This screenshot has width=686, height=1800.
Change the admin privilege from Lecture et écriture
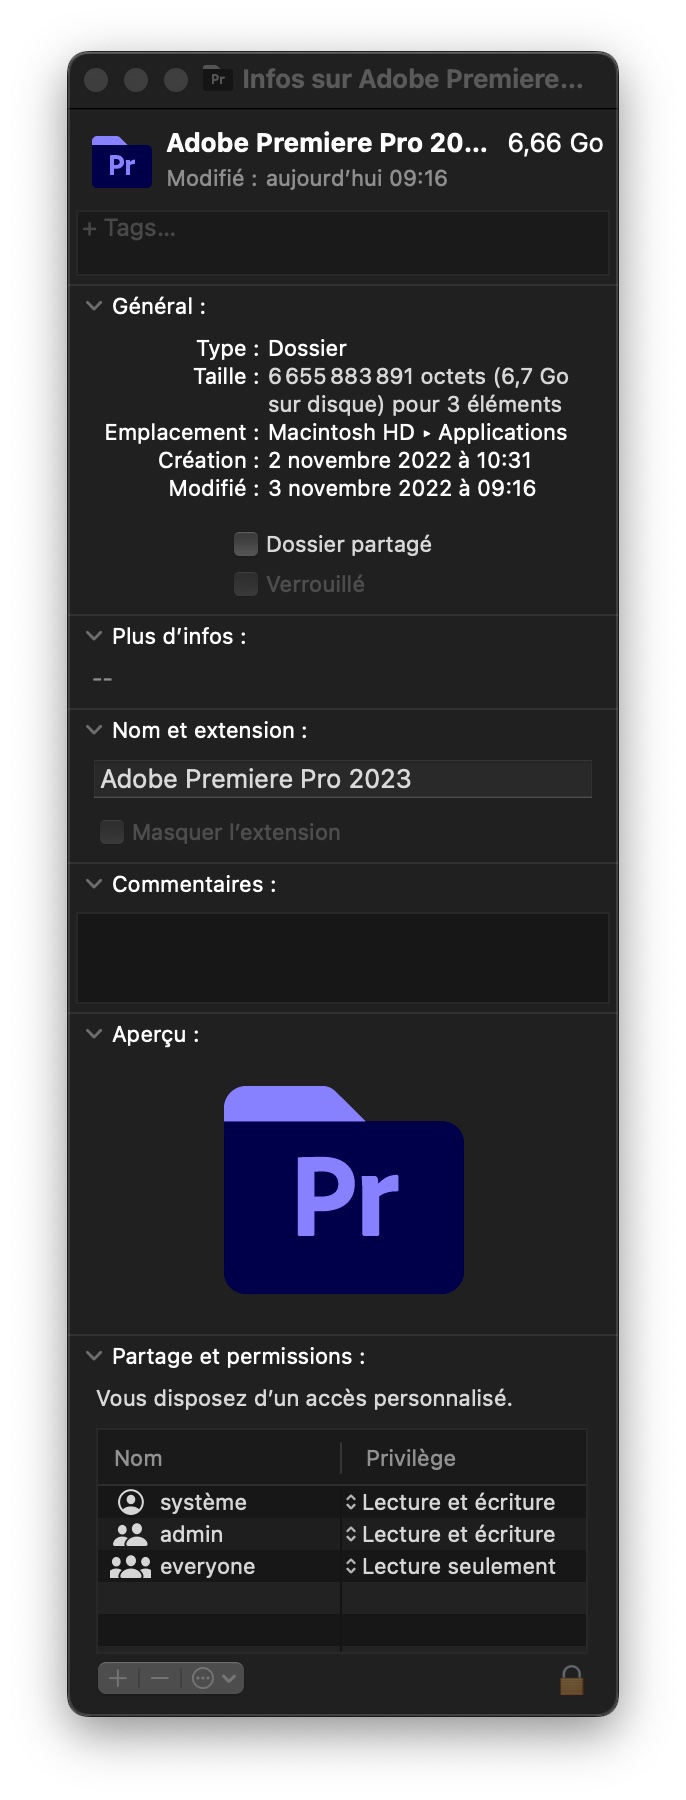(x=450, y=1534)
